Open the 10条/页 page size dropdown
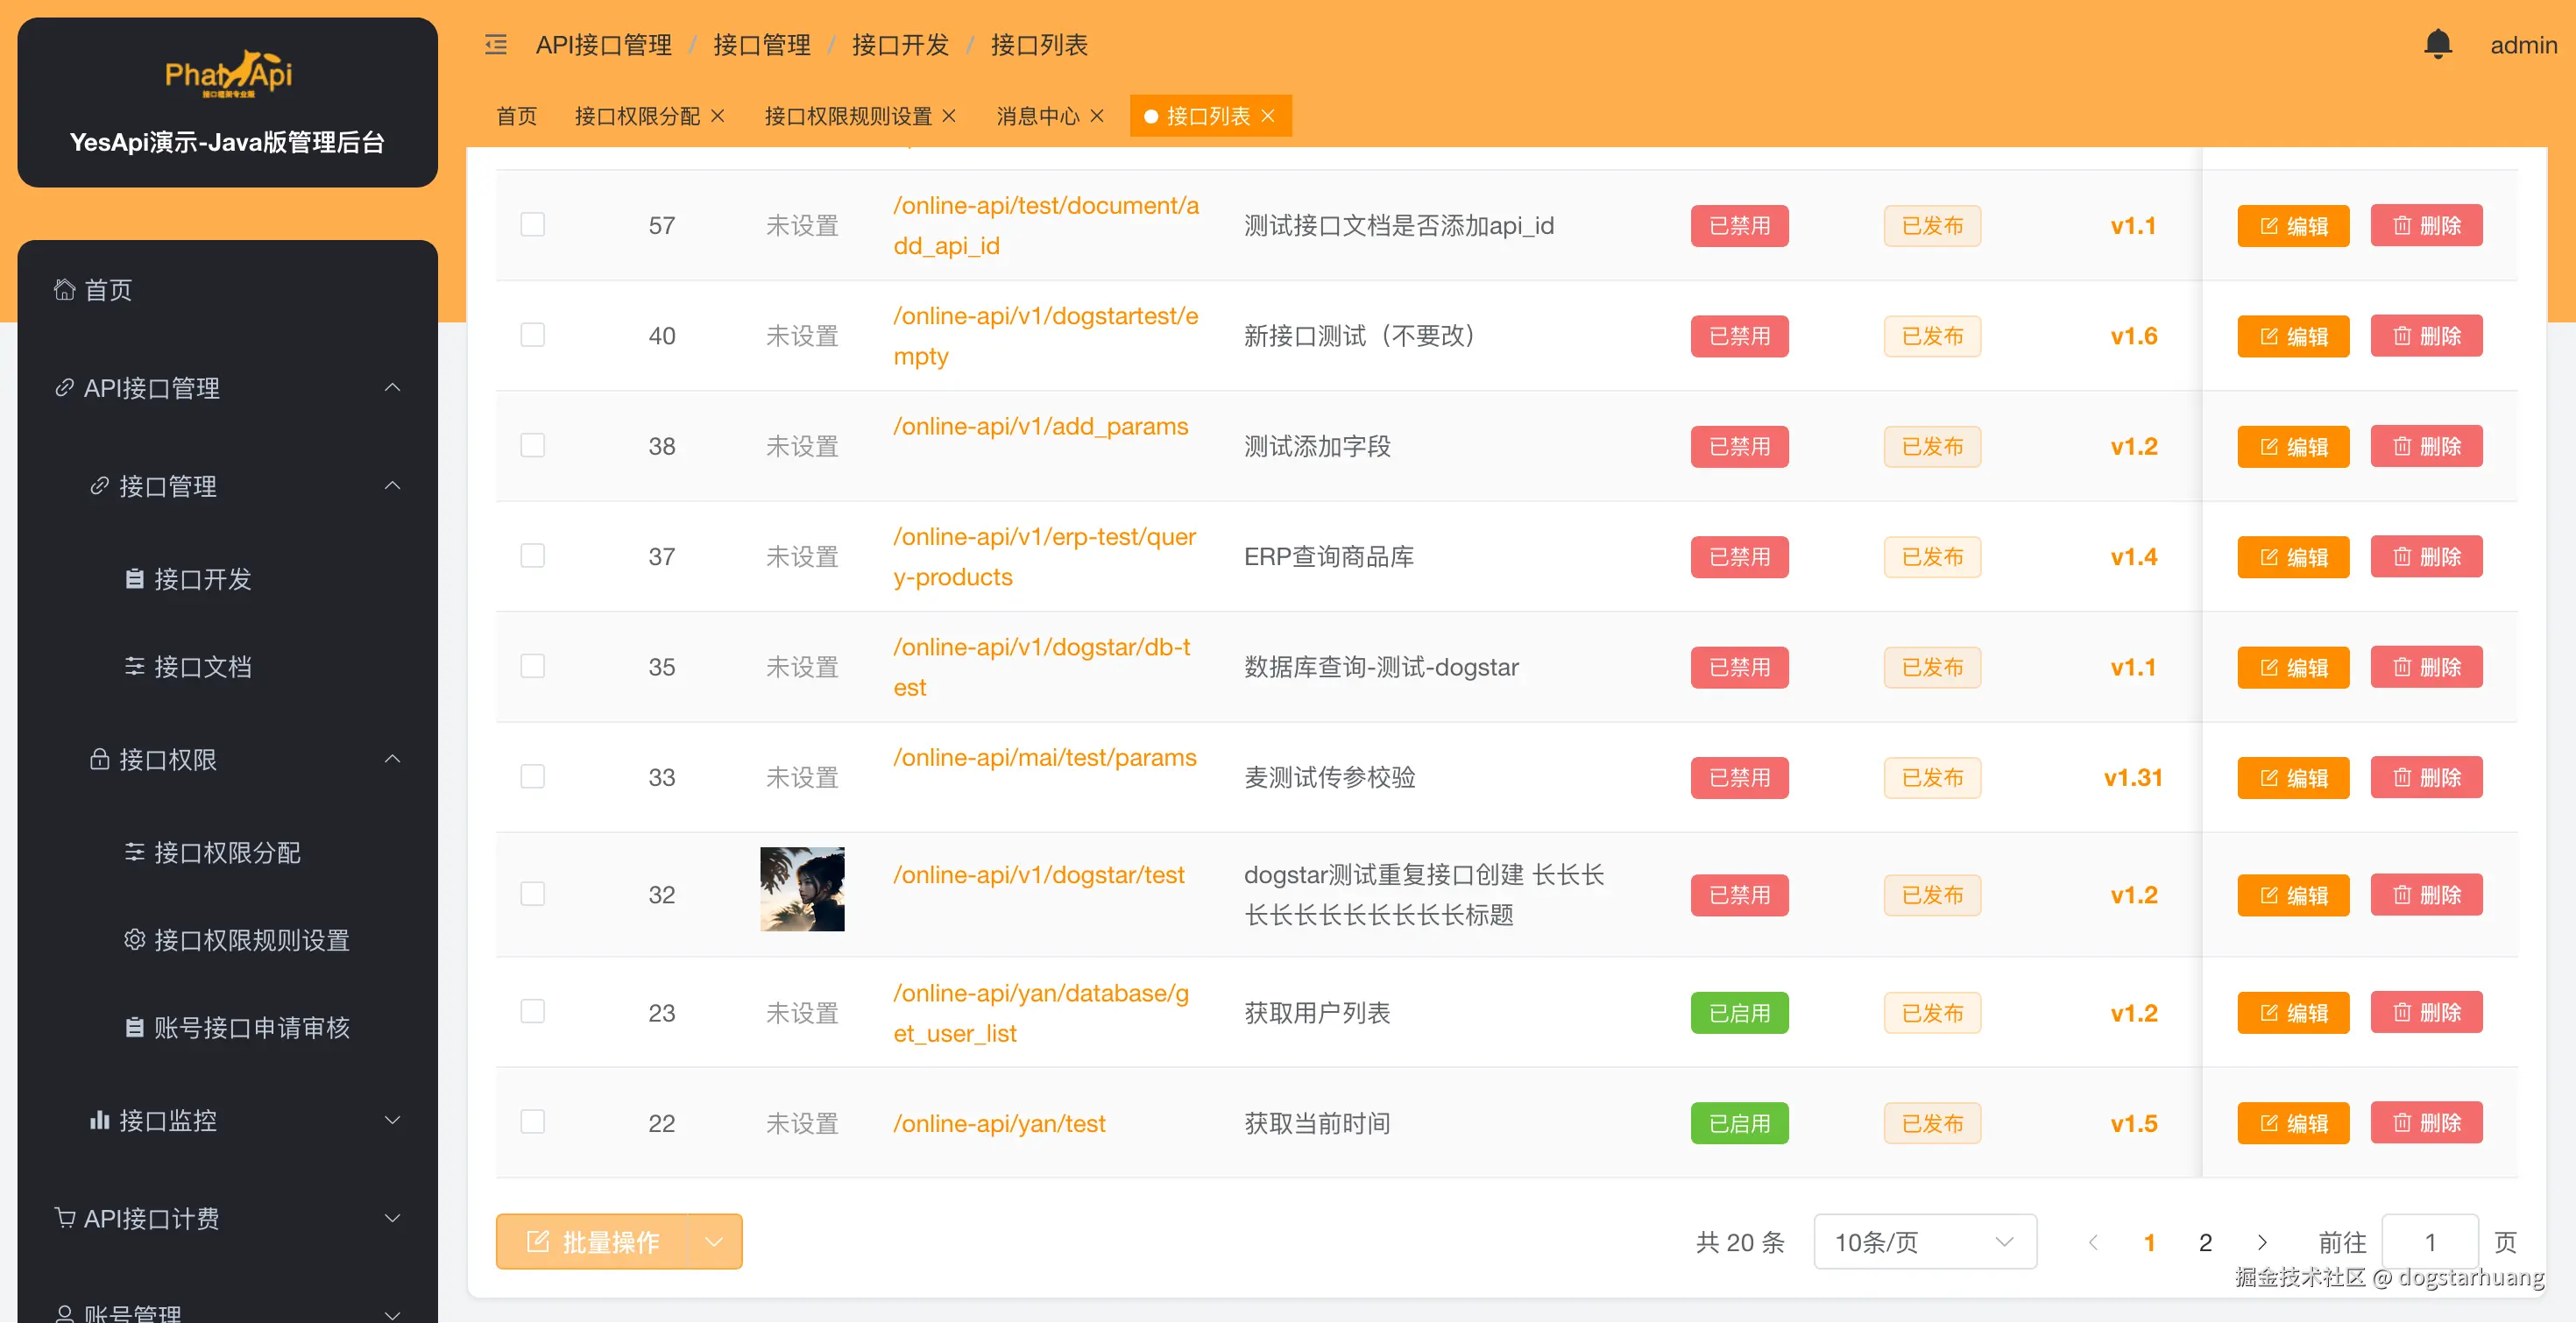The height and width of the screenshot is (1323, 2576). [1924, 1242]
